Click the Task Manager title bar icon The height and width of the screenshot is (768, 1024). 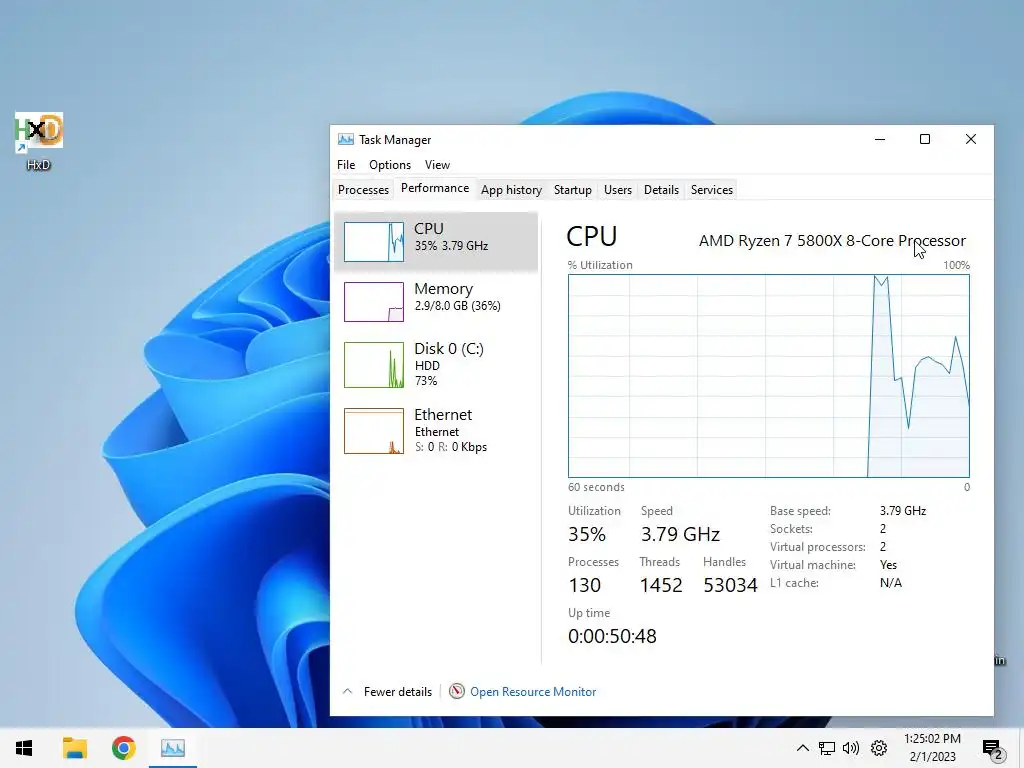345,139
